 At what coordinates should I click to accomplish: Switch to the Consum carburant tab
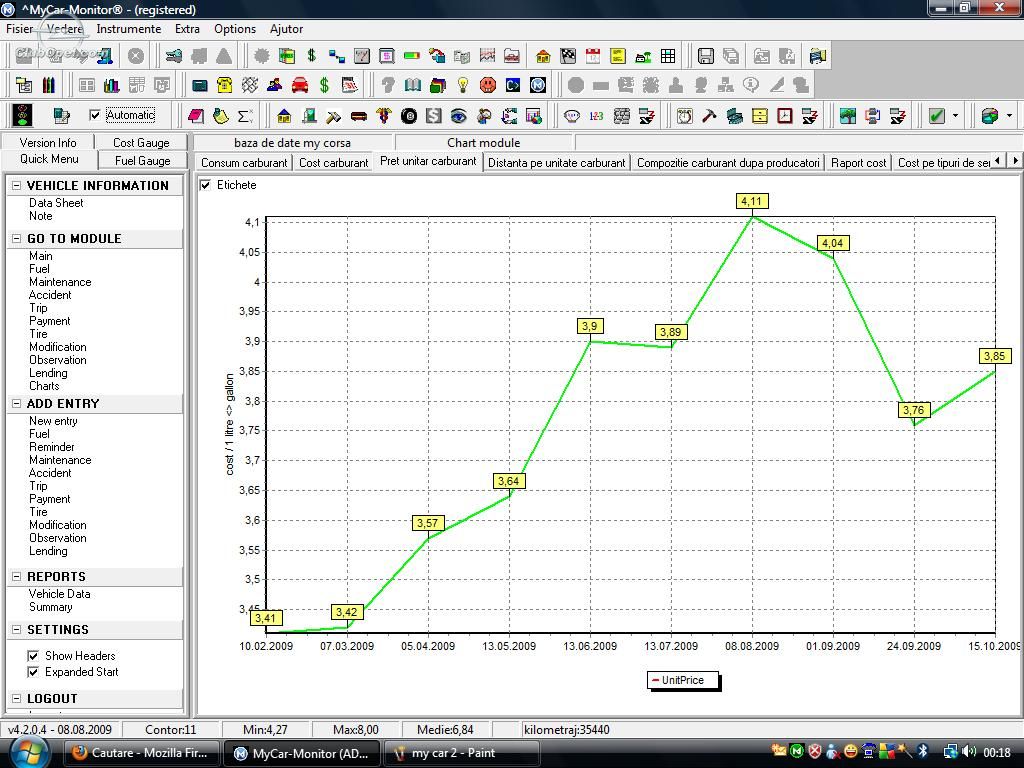(x=244, y=163)
